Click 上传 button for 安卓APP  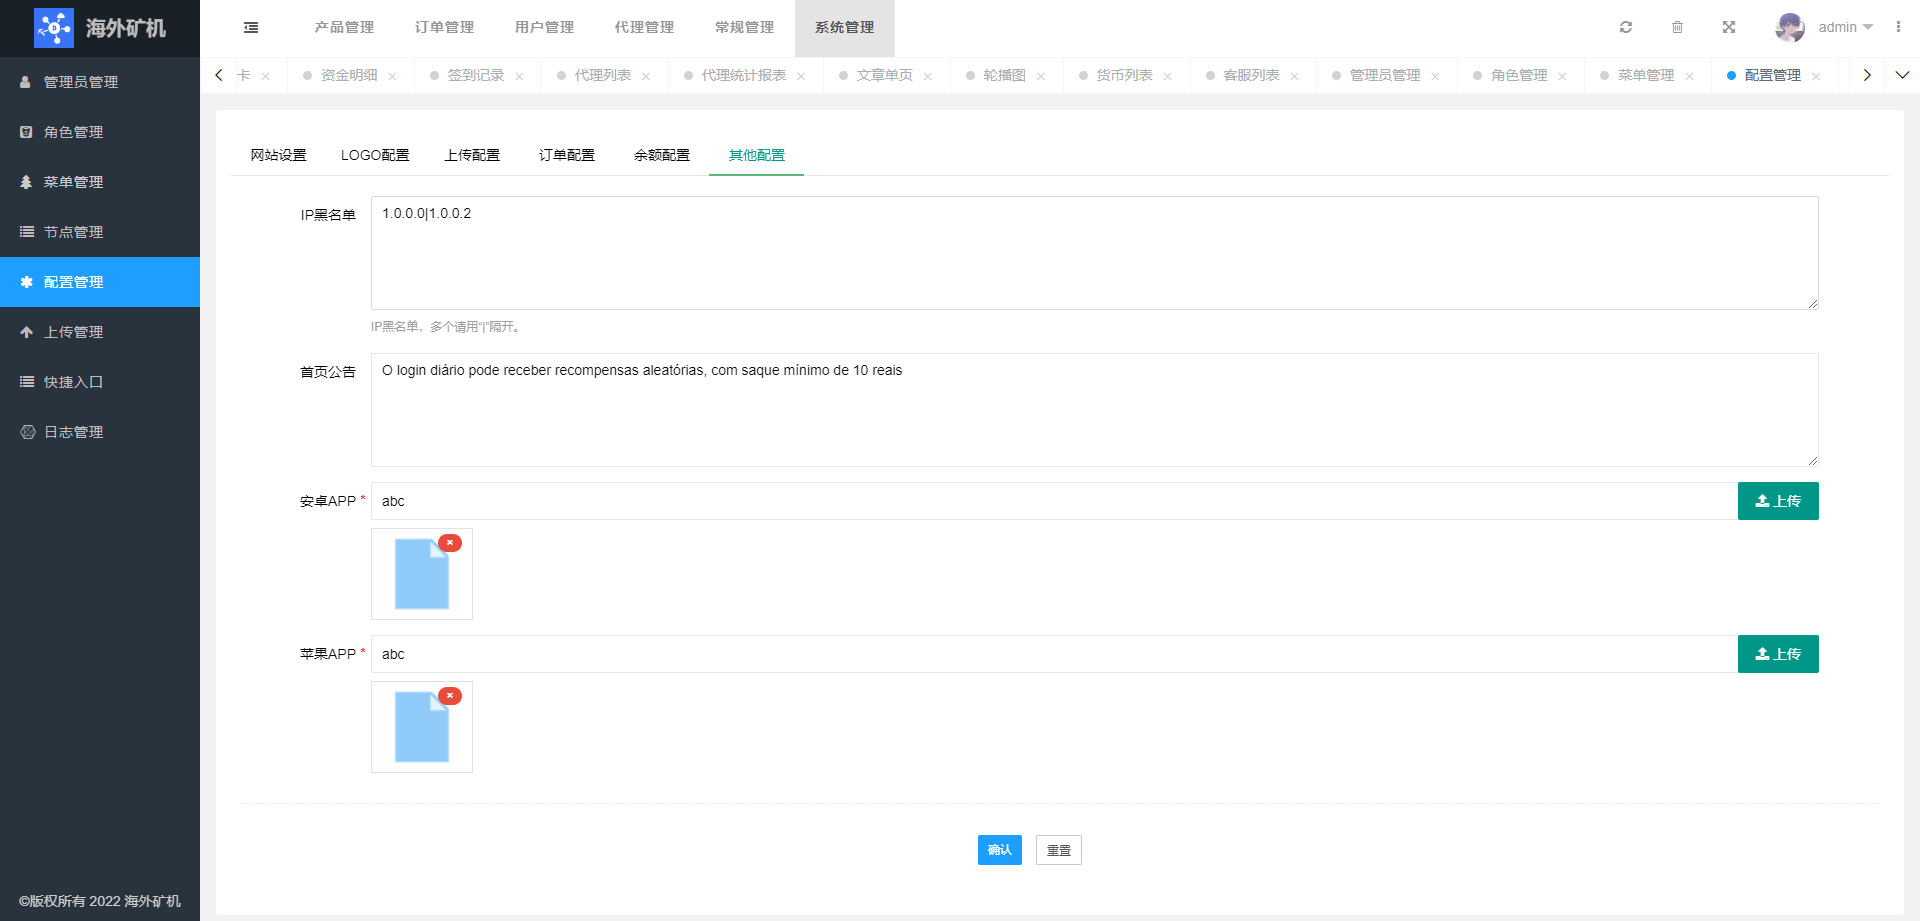(1777, 501)
